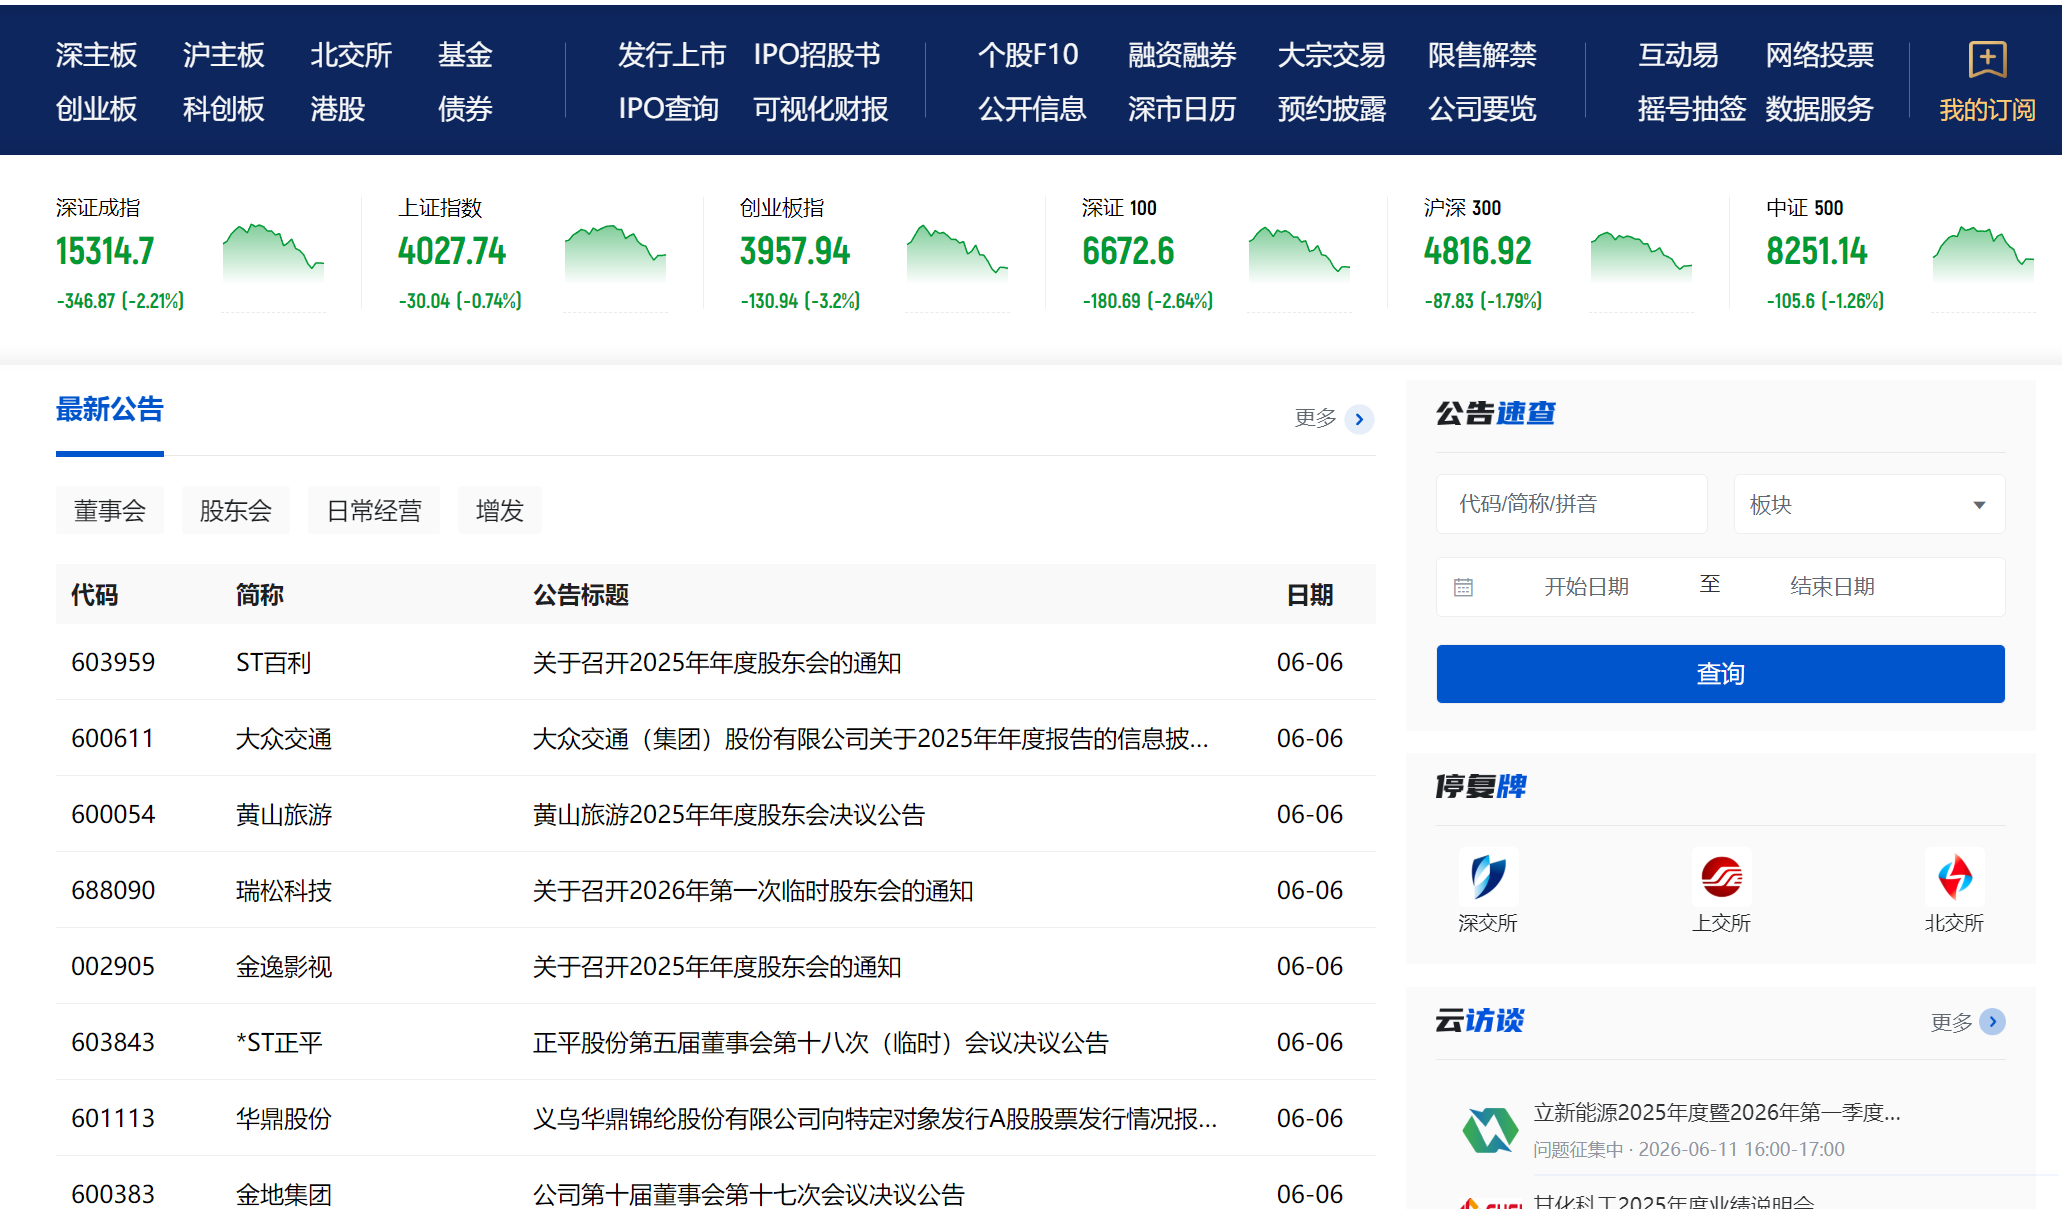2062x1209 pixels.
Task: Open 基金 in the top navigation
Action: (465, 55)
